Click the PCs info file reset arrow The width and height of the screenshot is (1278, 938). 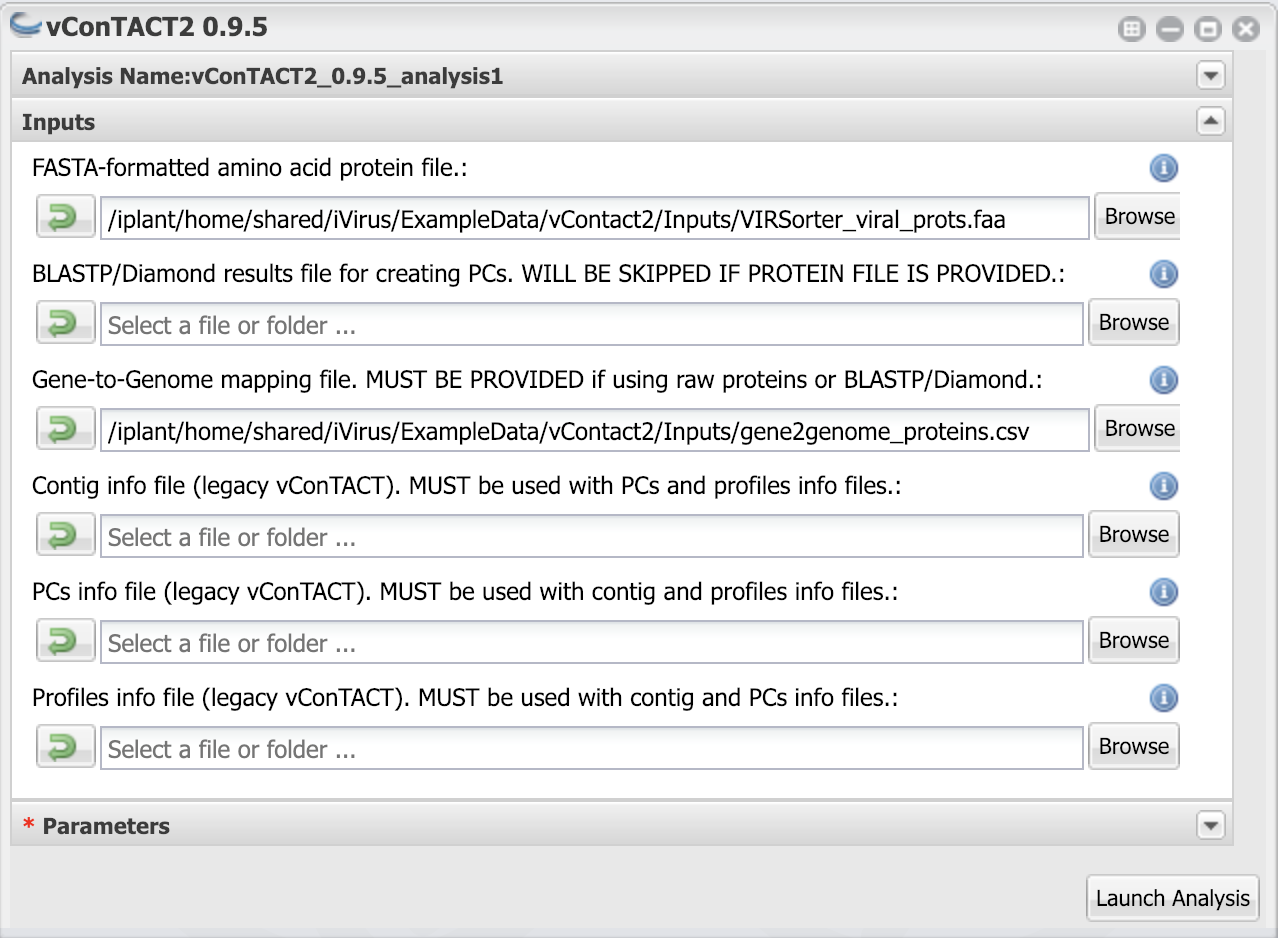[x=64, y=640]
